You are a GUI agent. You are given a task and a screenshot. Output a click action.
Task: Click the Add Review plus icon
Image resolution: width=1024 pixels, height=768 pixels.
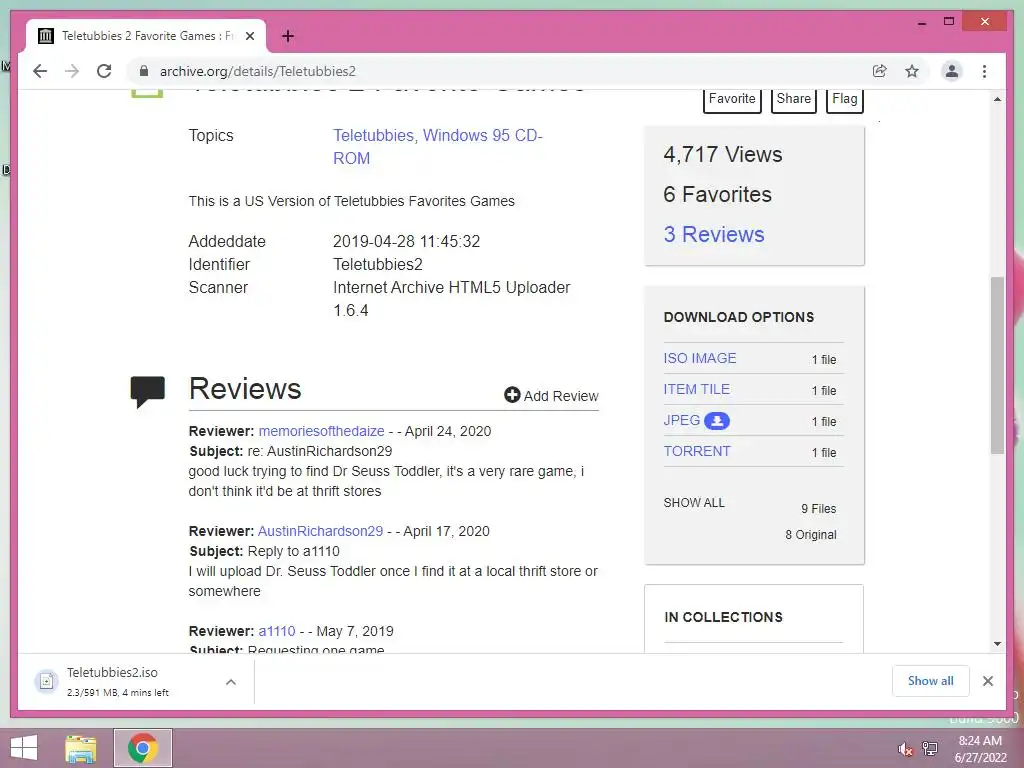[512, 394]
